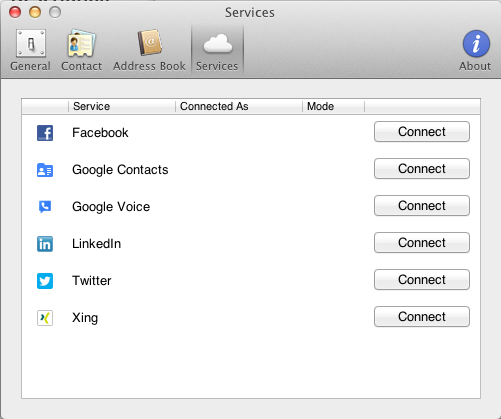Open the Contact preferences pane
501x419 pixels.
[82, 50]
